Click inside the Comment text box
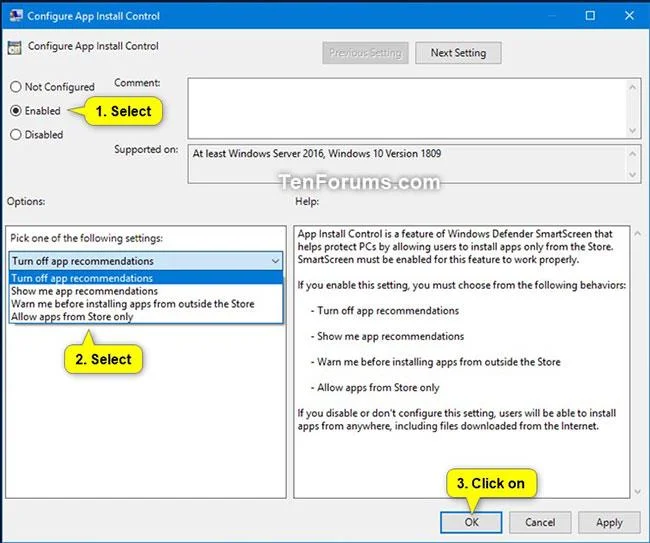 pos(406,108)
